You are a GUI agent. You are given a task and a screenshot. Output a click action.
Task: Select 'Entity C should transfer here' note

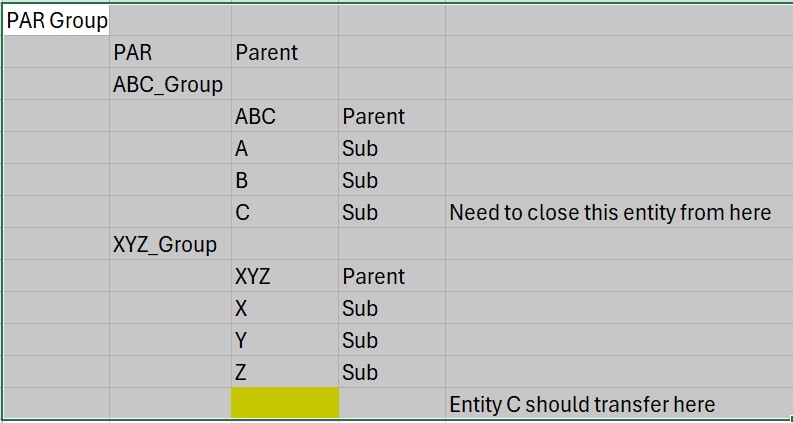click(582, 404)
